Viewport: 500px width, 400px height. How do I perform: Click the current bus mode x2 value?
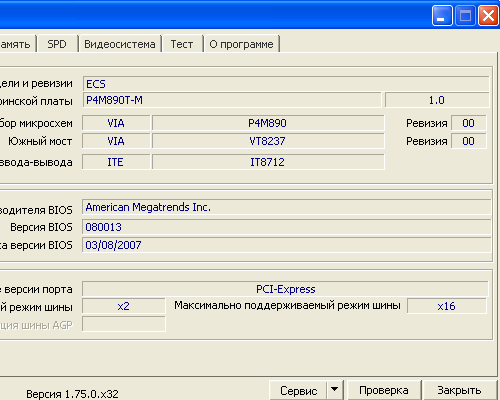tap(124, 306)
